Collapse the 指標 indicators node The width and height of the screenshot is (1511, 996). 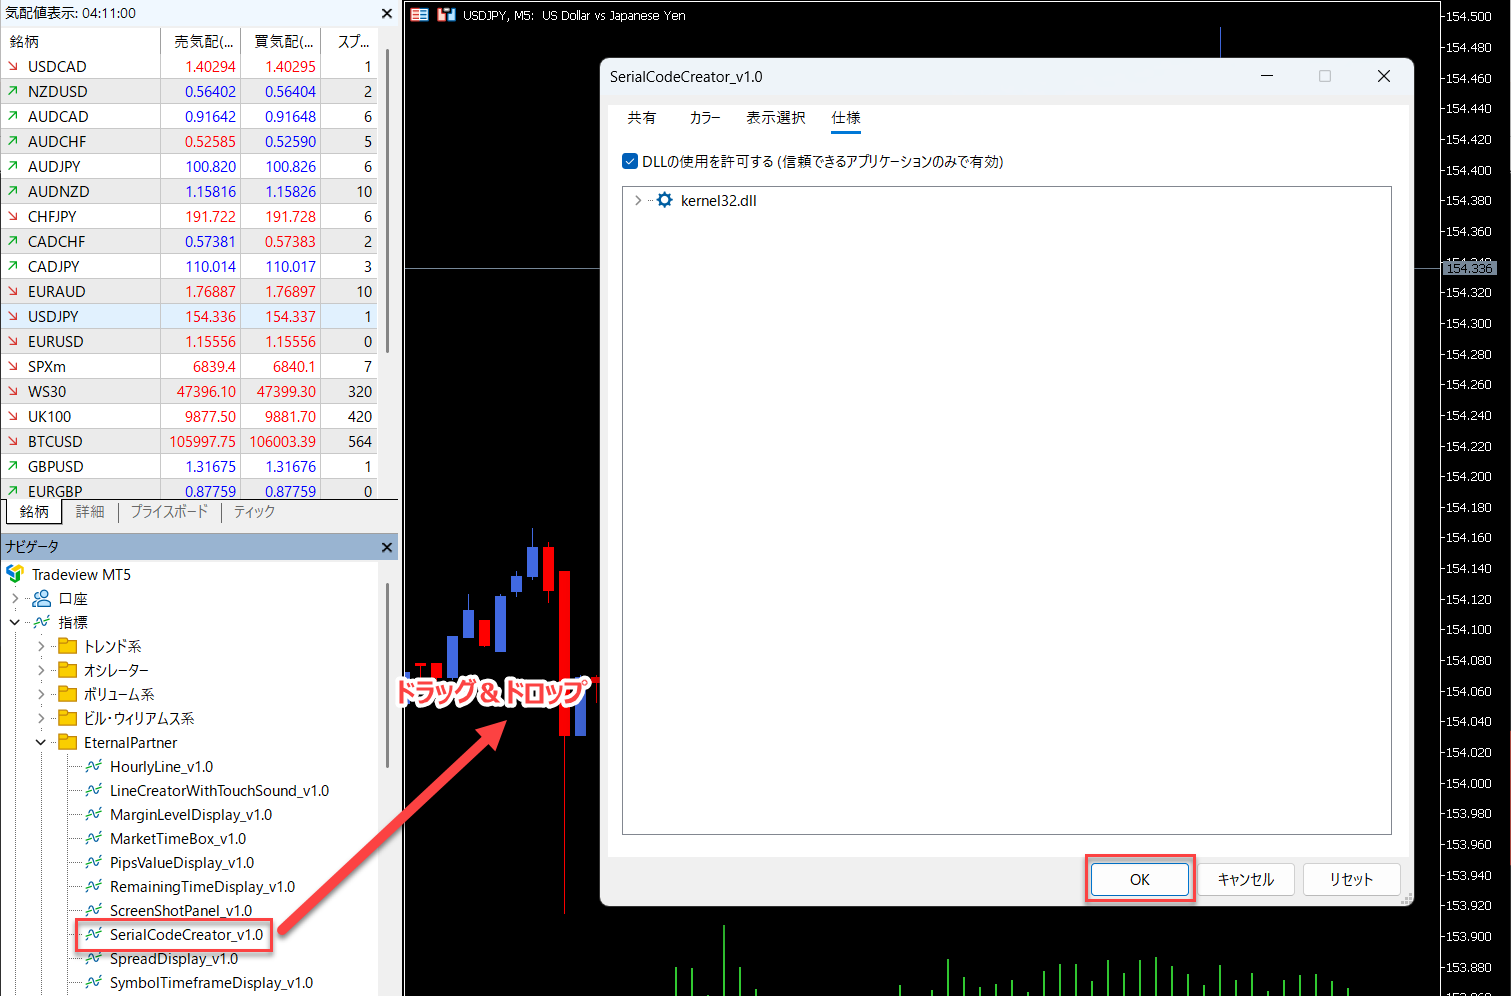pos(15,622)
